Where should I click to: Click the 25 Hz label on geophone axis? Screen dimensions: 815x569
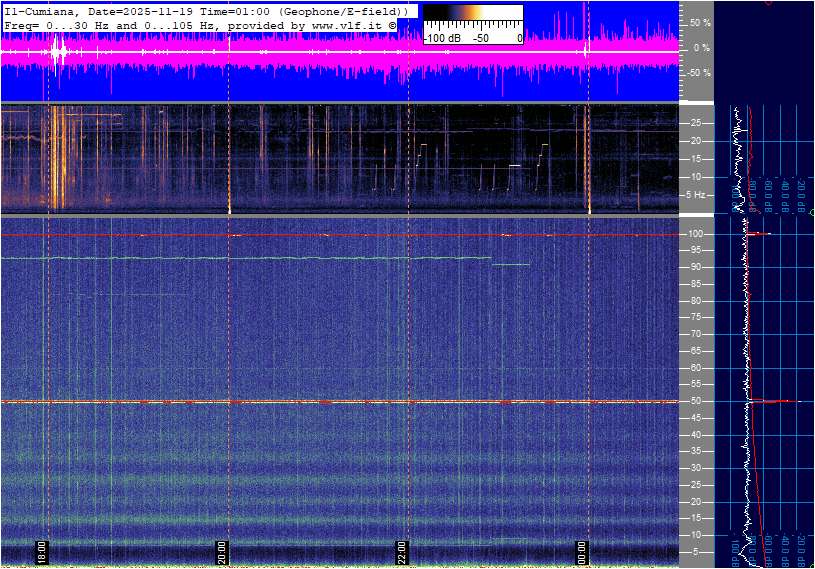click(x=697, y=123)
